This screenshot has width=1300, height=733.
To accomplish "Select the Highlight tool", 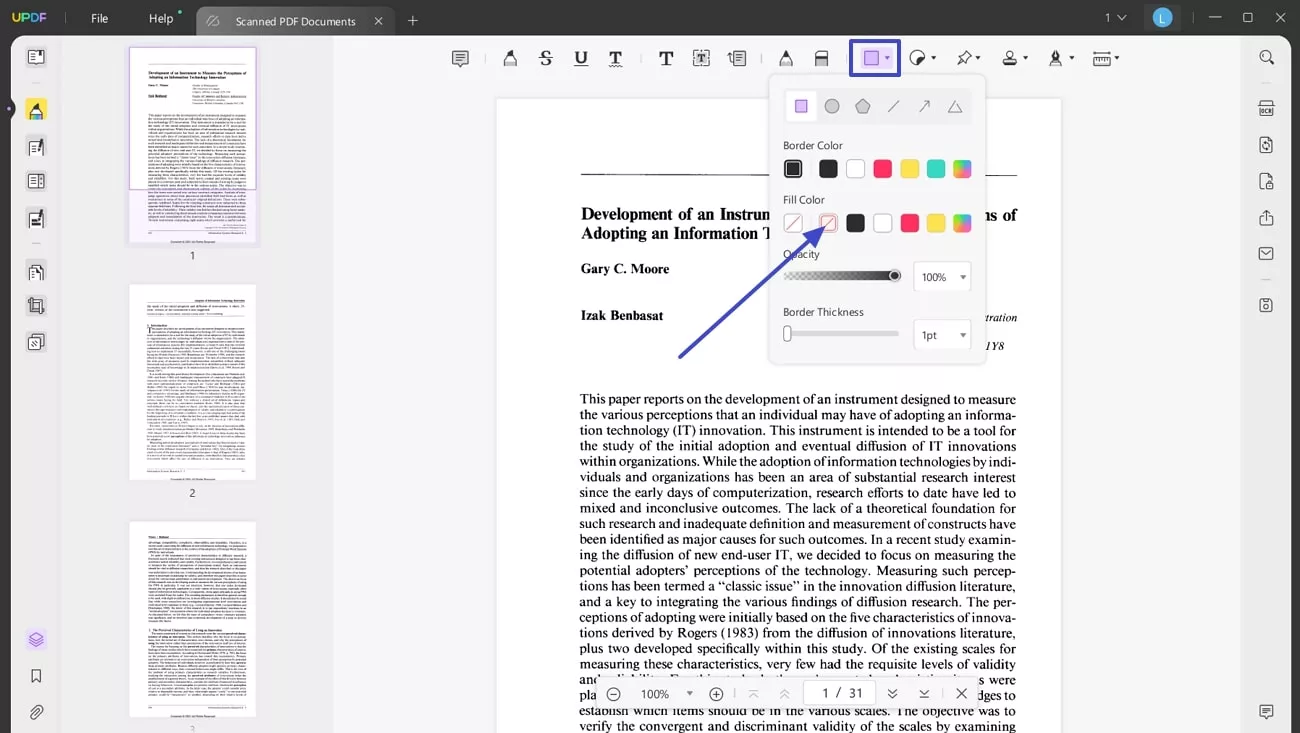I will coord(510,59).
